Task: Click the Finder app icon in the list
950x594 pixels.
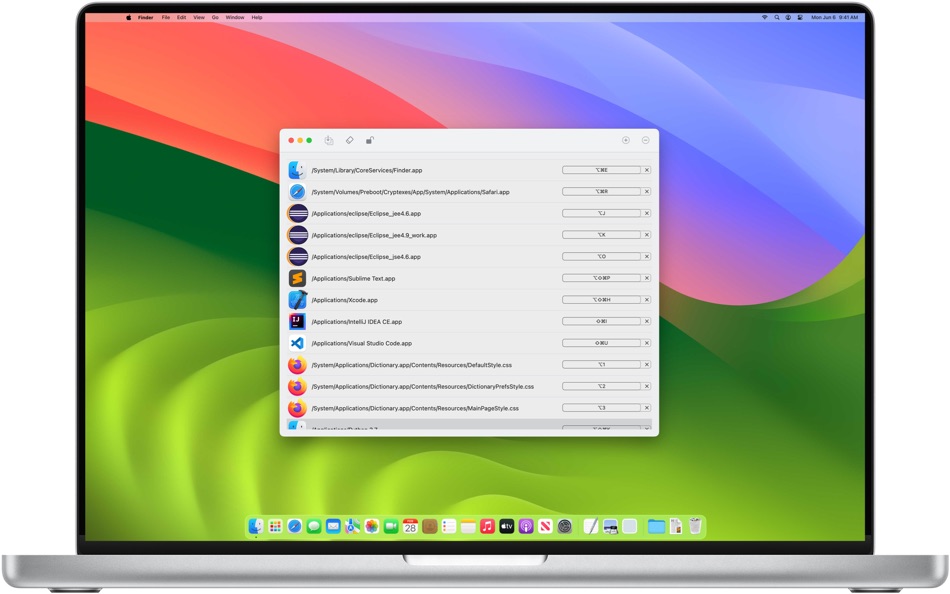Action: 297,170
